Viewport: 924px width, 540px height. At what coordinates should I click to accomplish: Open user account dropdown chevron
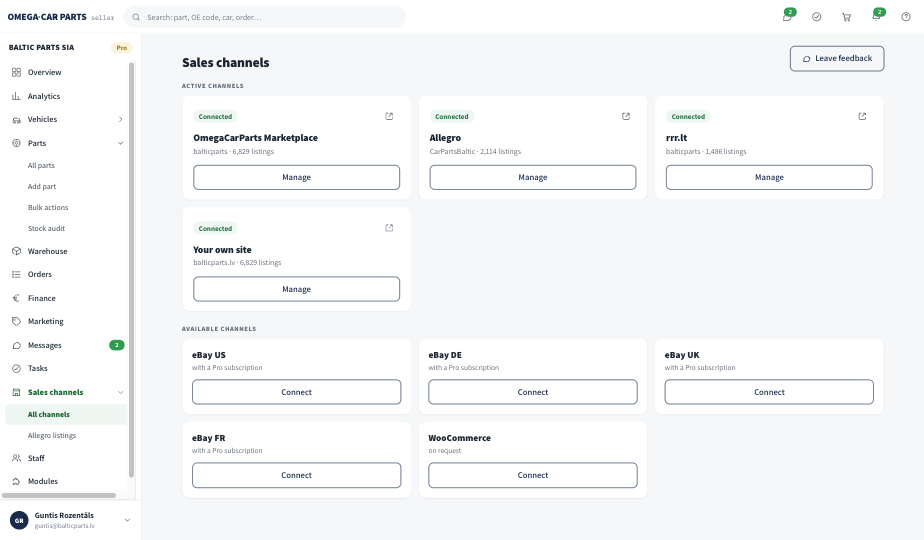(x=127, y=520)
